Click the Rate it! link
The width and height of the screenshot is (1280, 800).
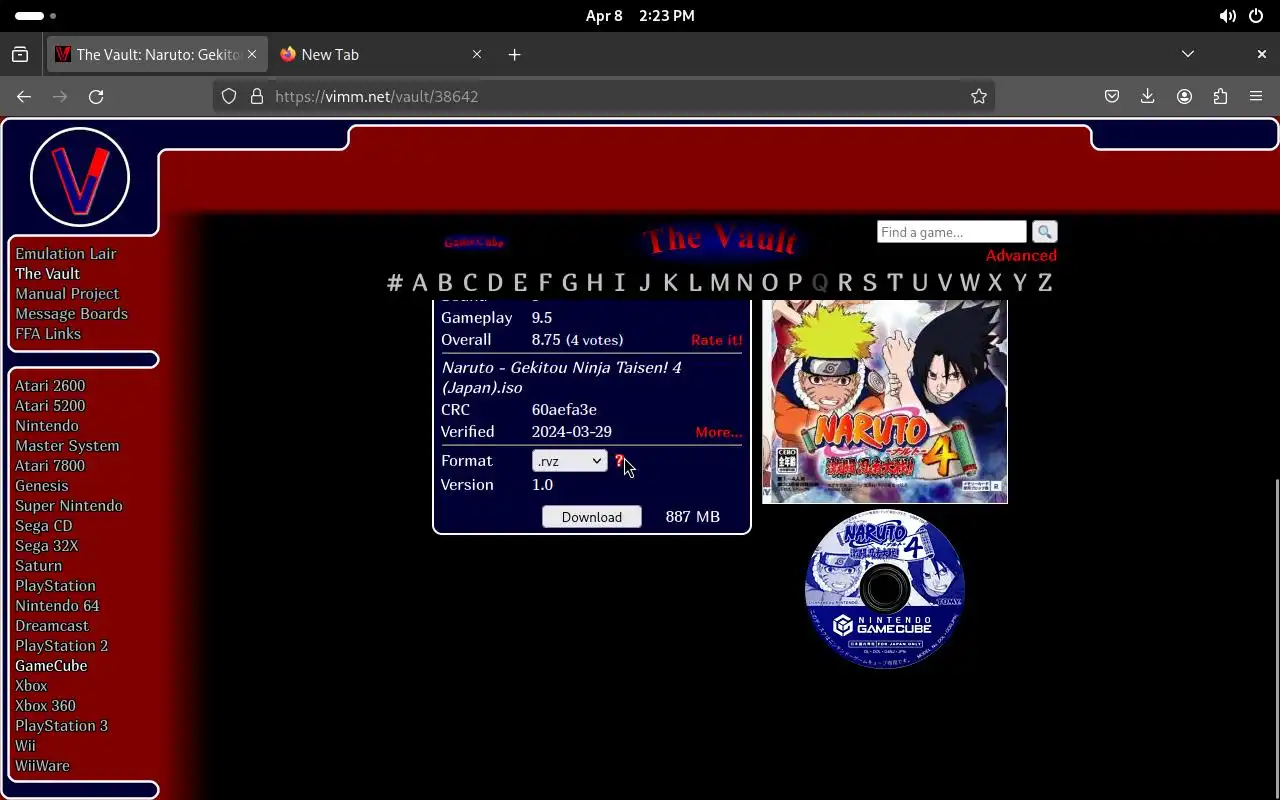(x=716, y=340)
